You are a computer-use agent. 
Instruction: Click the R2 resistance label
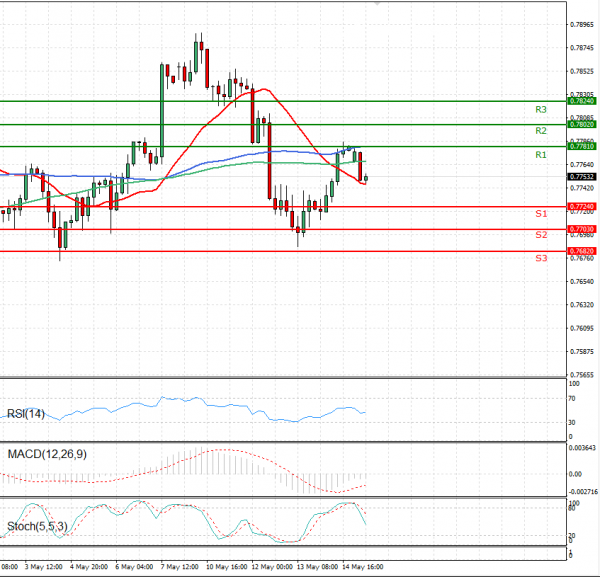(x=541, y=131)
